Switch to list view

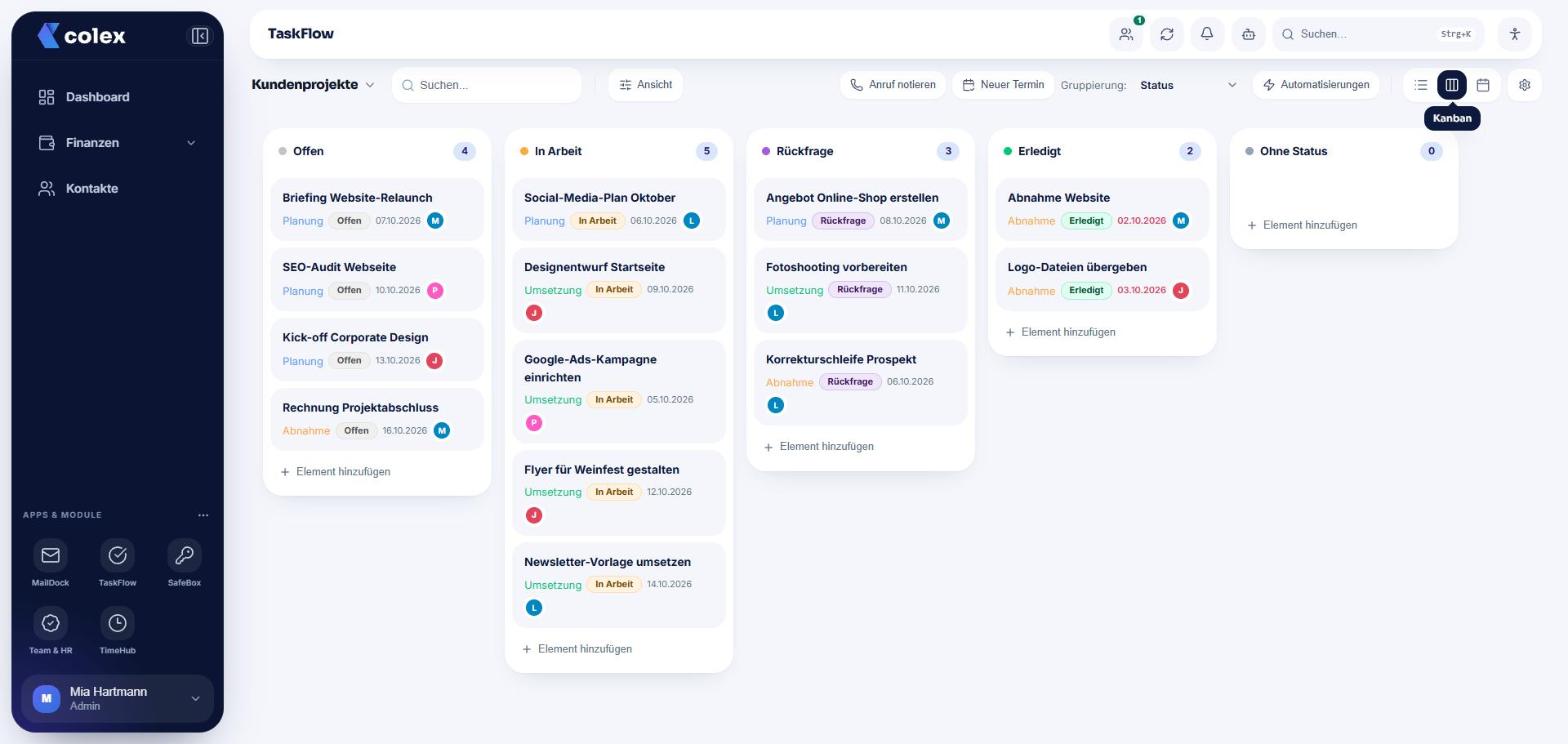pos(1421,85)
